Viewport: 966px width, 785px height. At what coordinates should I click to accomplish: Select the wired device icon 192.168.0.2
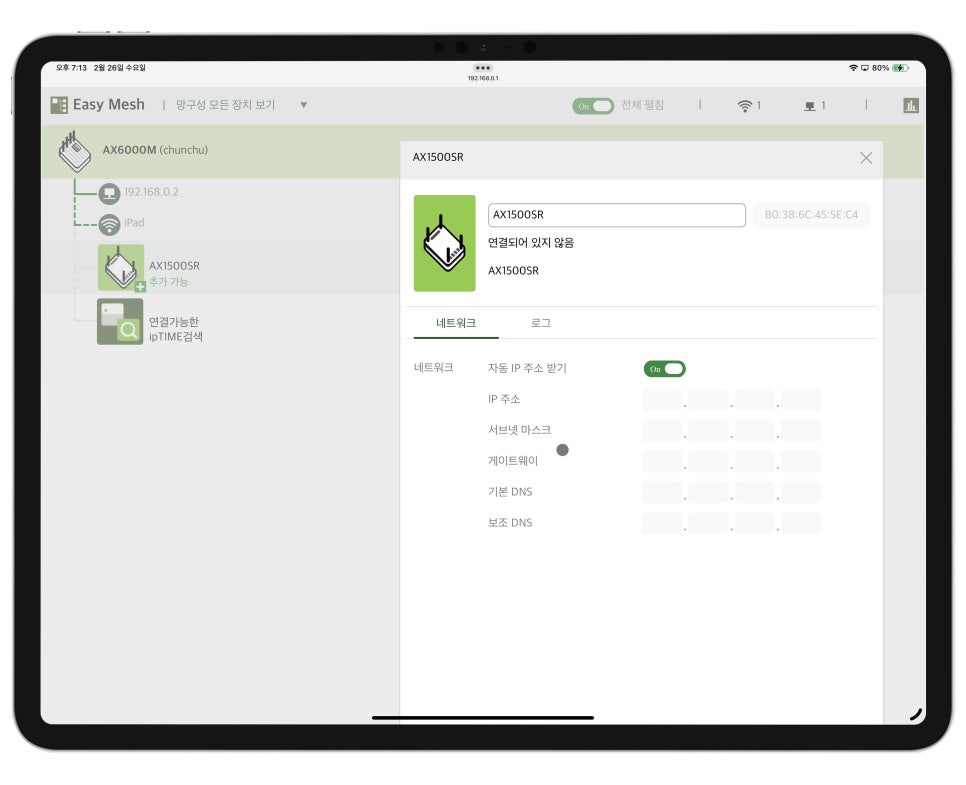click(109, 193)
